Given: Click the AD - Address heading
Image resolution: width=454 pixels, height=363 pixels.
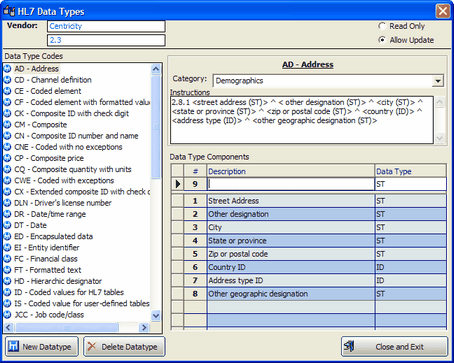Looking at the screenshot, I should (x=308, y=65).
